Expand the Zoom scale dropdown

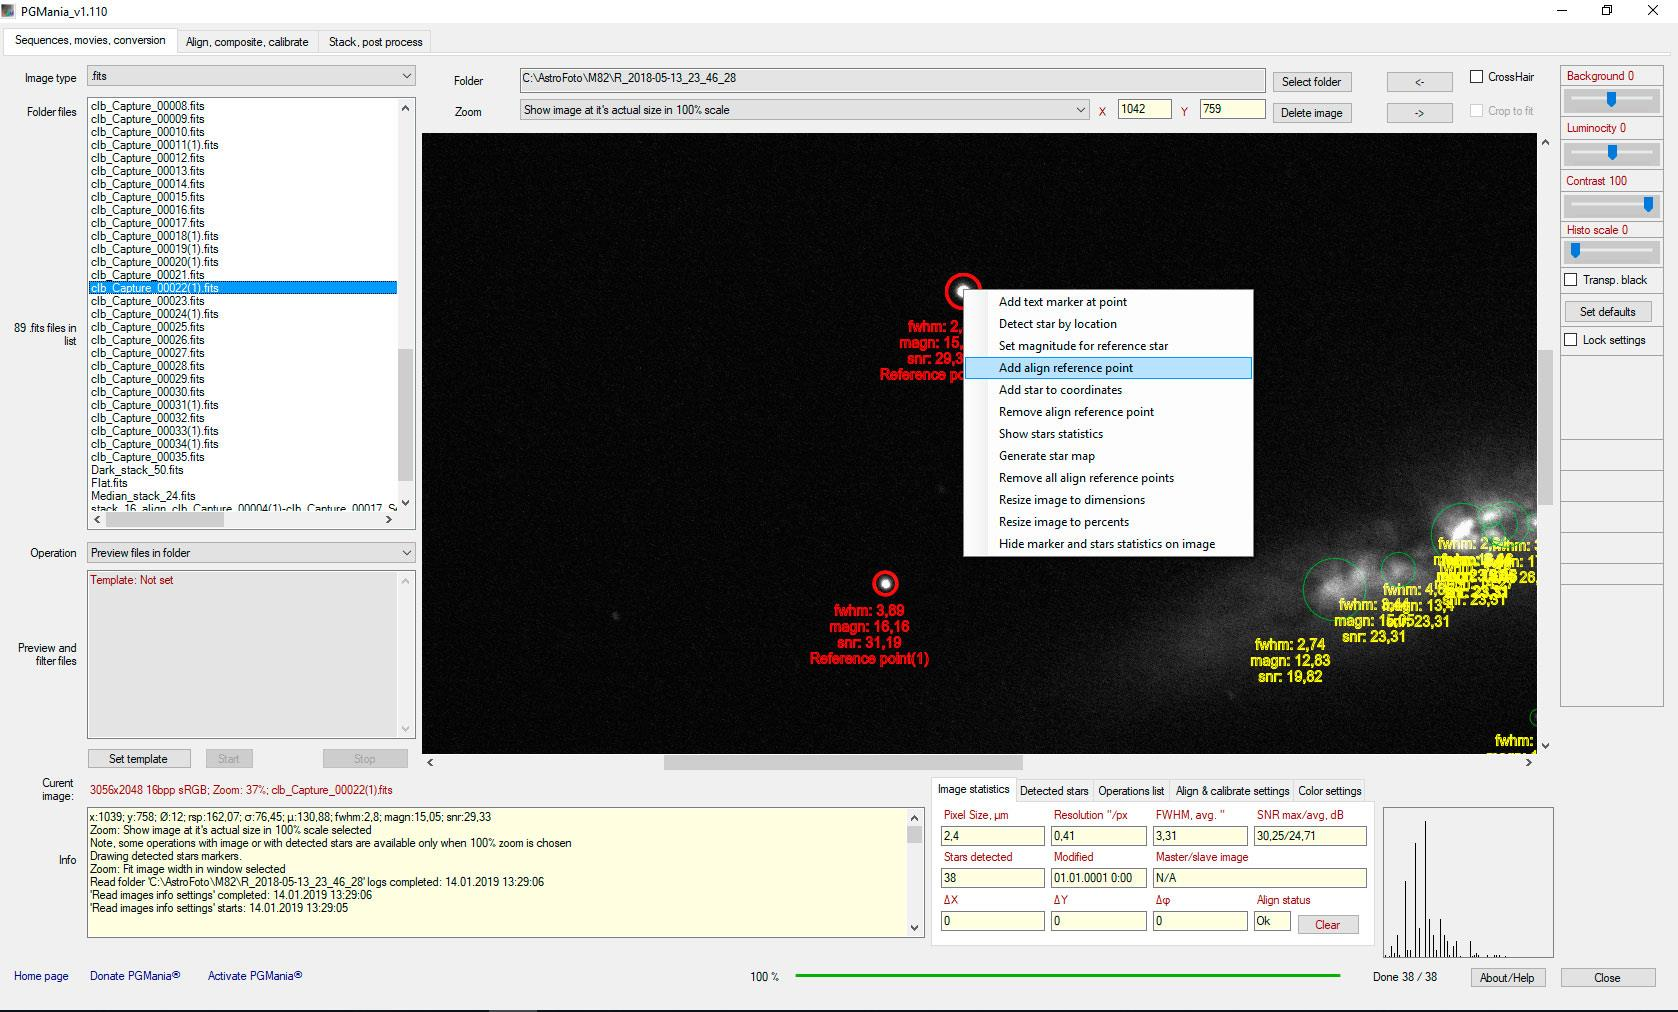(804, 110)
